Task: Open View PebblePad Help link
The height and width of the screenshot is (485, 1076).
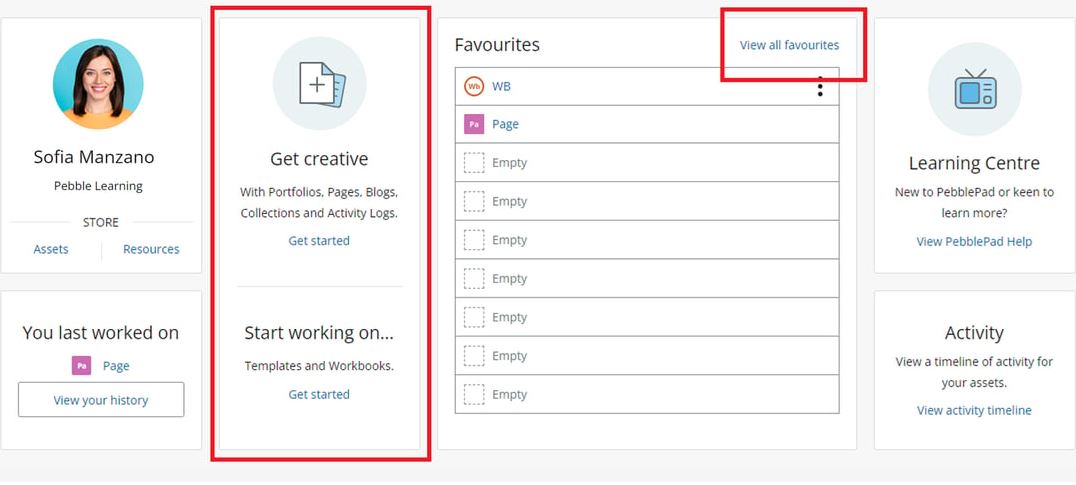Action: [974, 241]
